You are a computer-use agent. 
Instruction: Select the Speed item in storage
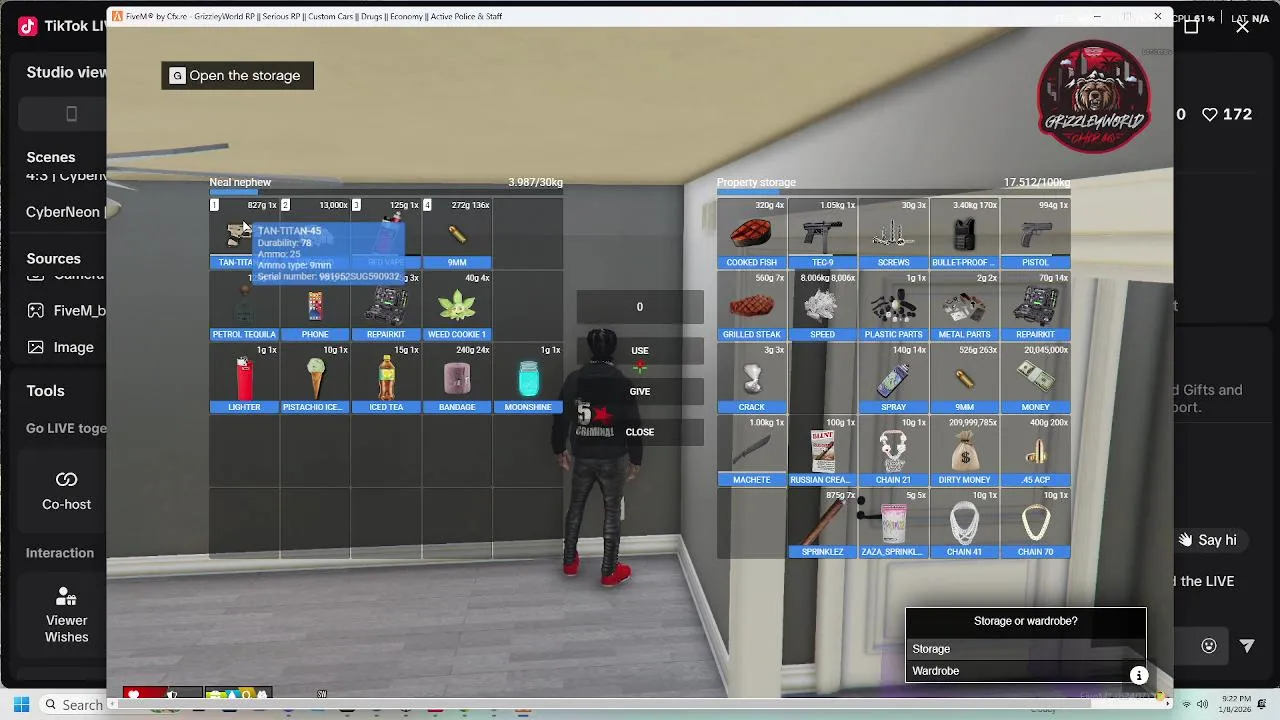(x=822, y=306)
